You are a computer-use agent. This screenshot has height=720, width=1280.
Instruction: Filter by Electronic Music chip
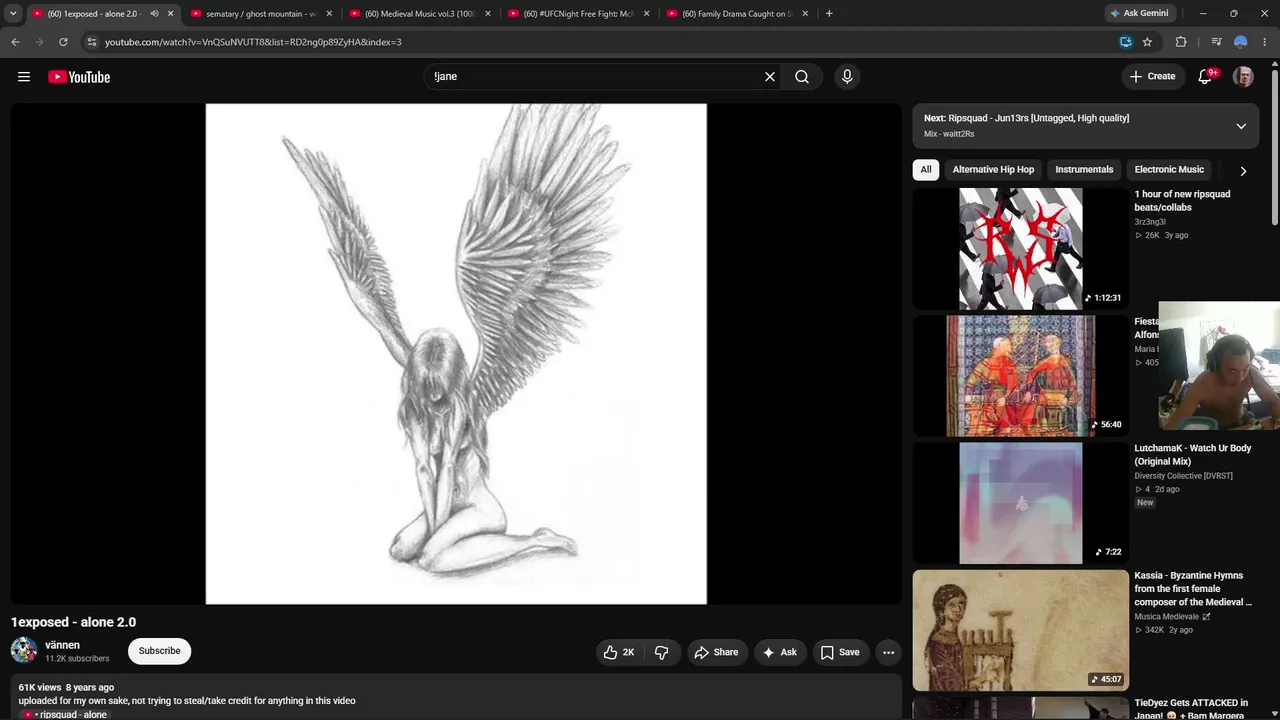[x=1169, y=170]
